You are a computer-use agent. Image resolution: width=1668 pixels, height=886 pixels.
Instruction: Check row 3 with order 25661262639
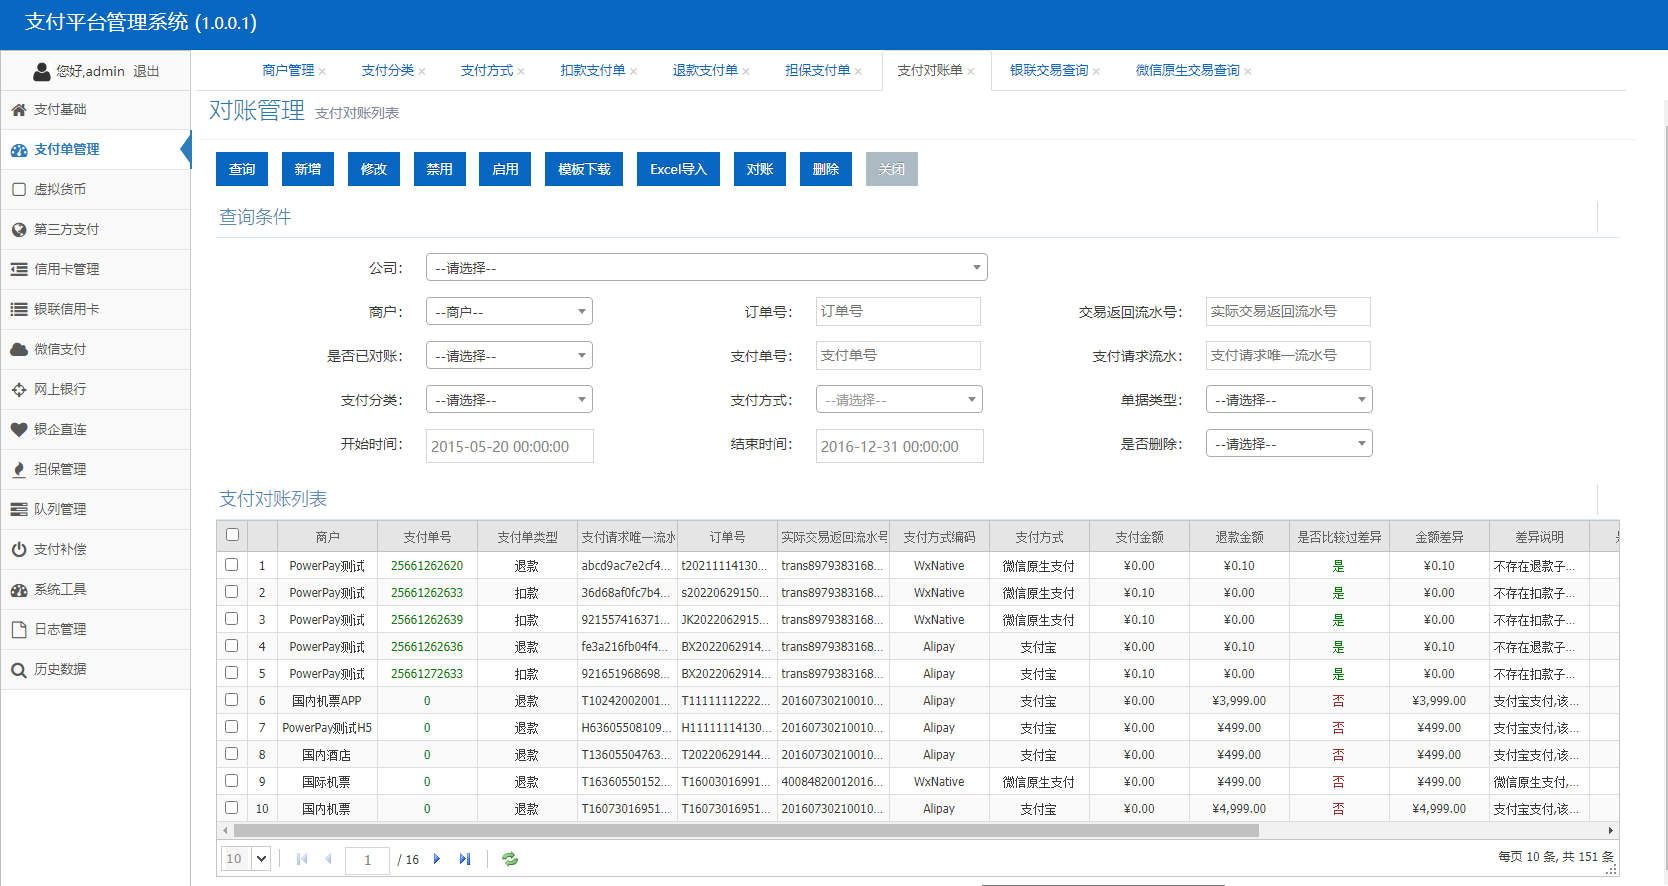pos(232,619)
